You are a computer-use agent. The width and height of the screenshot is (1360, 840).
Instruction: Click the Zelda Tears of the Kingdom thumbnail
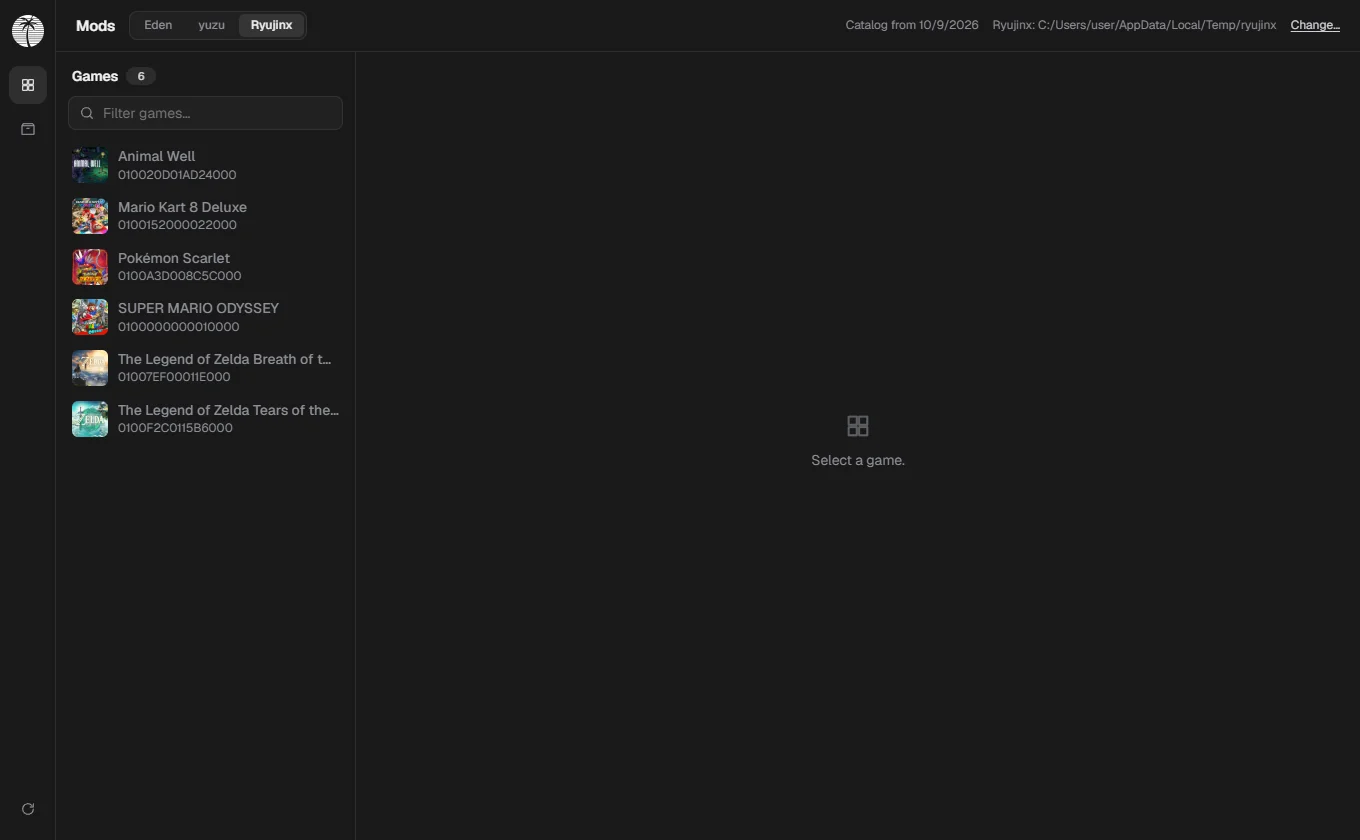click(90, 419)
